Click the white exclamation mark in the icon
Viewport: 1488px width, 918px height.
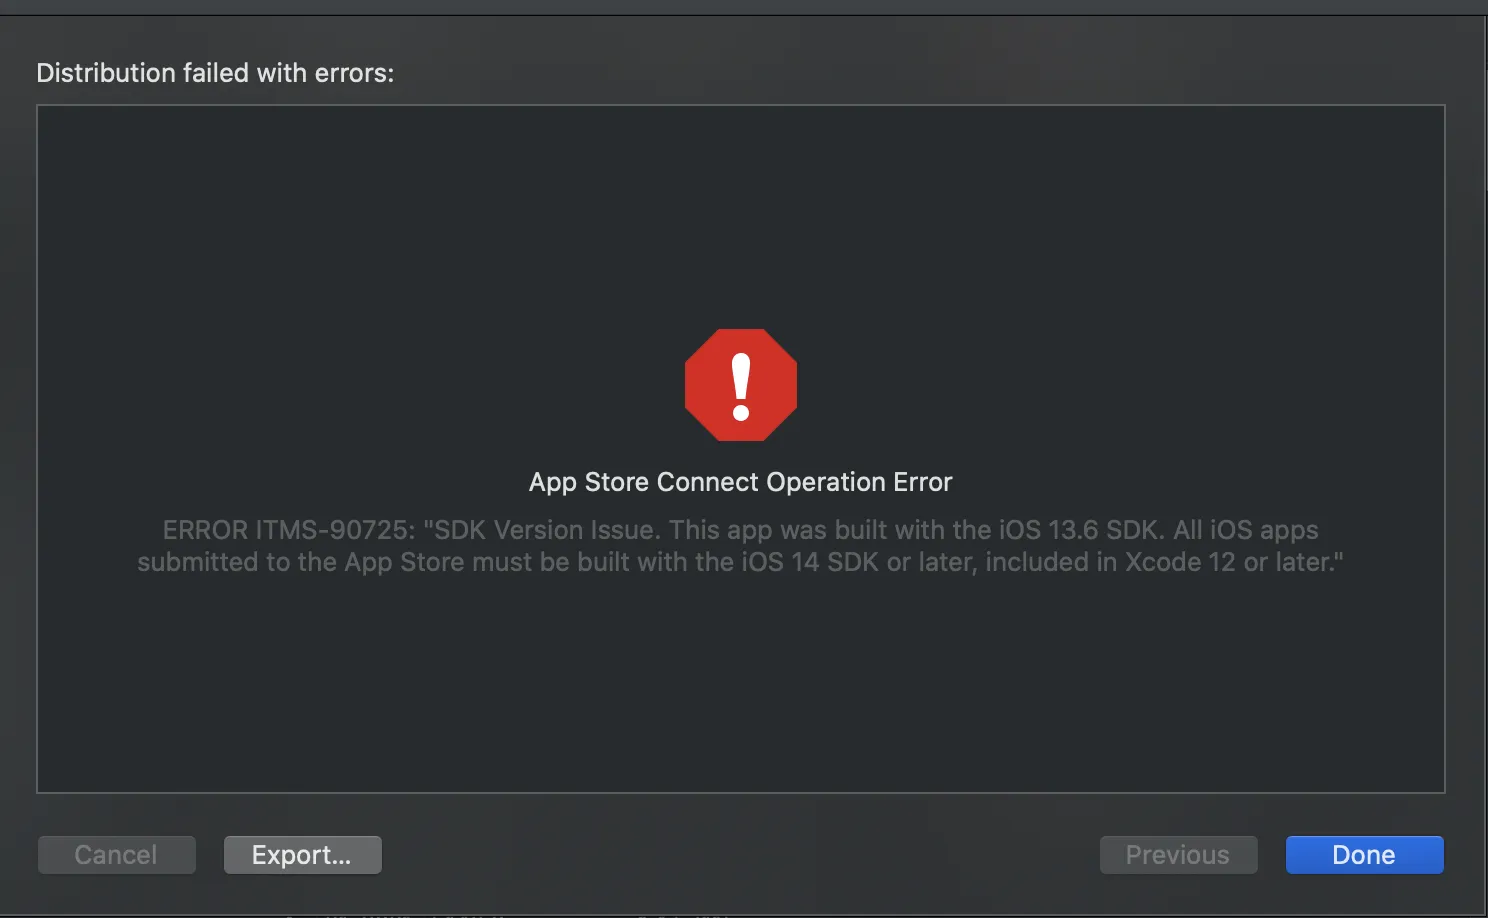point(741,387)
